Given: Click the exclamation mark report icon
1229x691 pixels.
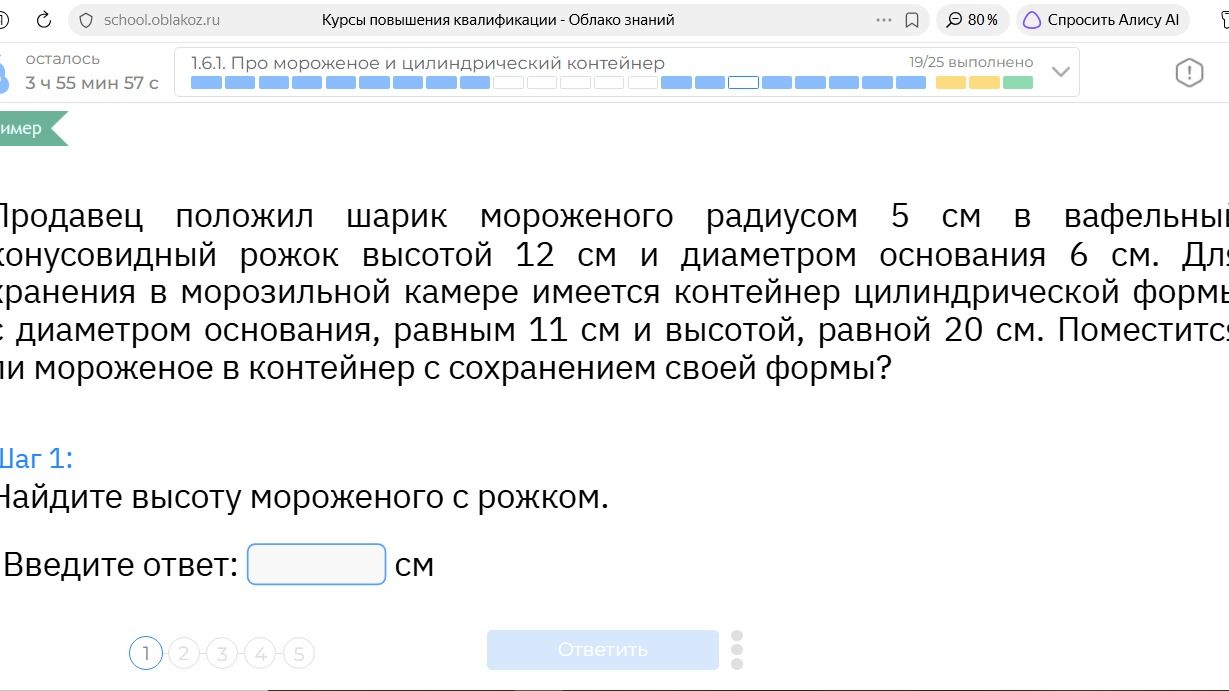Looking at the screenshot, I should coord(1189,72).
